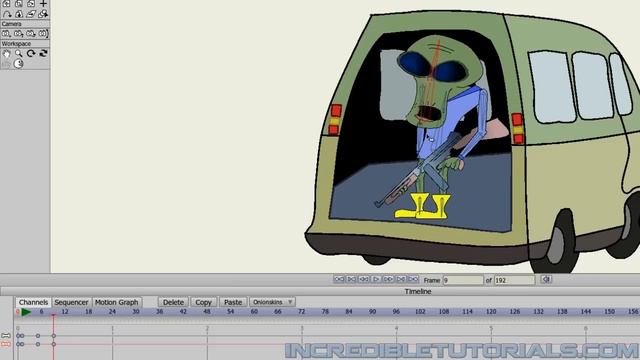This screenshot has width=640, height=360.
Task: Click frame 96 on the timeline ruler
Action: pos(396,311)
